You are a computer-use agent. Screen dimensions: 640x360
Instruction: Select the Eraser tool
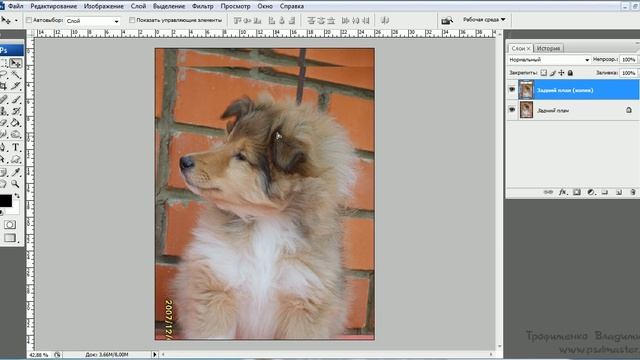pos(3,122)
